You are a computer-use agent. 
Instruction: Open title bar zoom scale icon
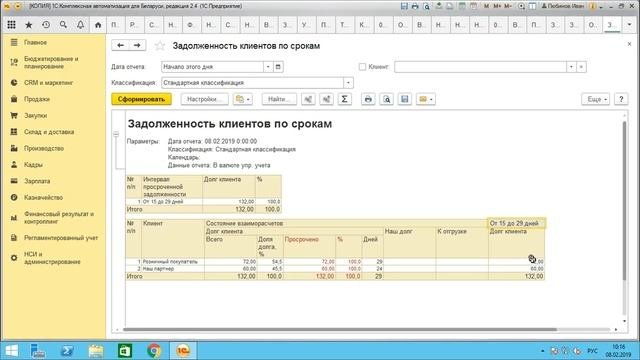click(521, 6)
